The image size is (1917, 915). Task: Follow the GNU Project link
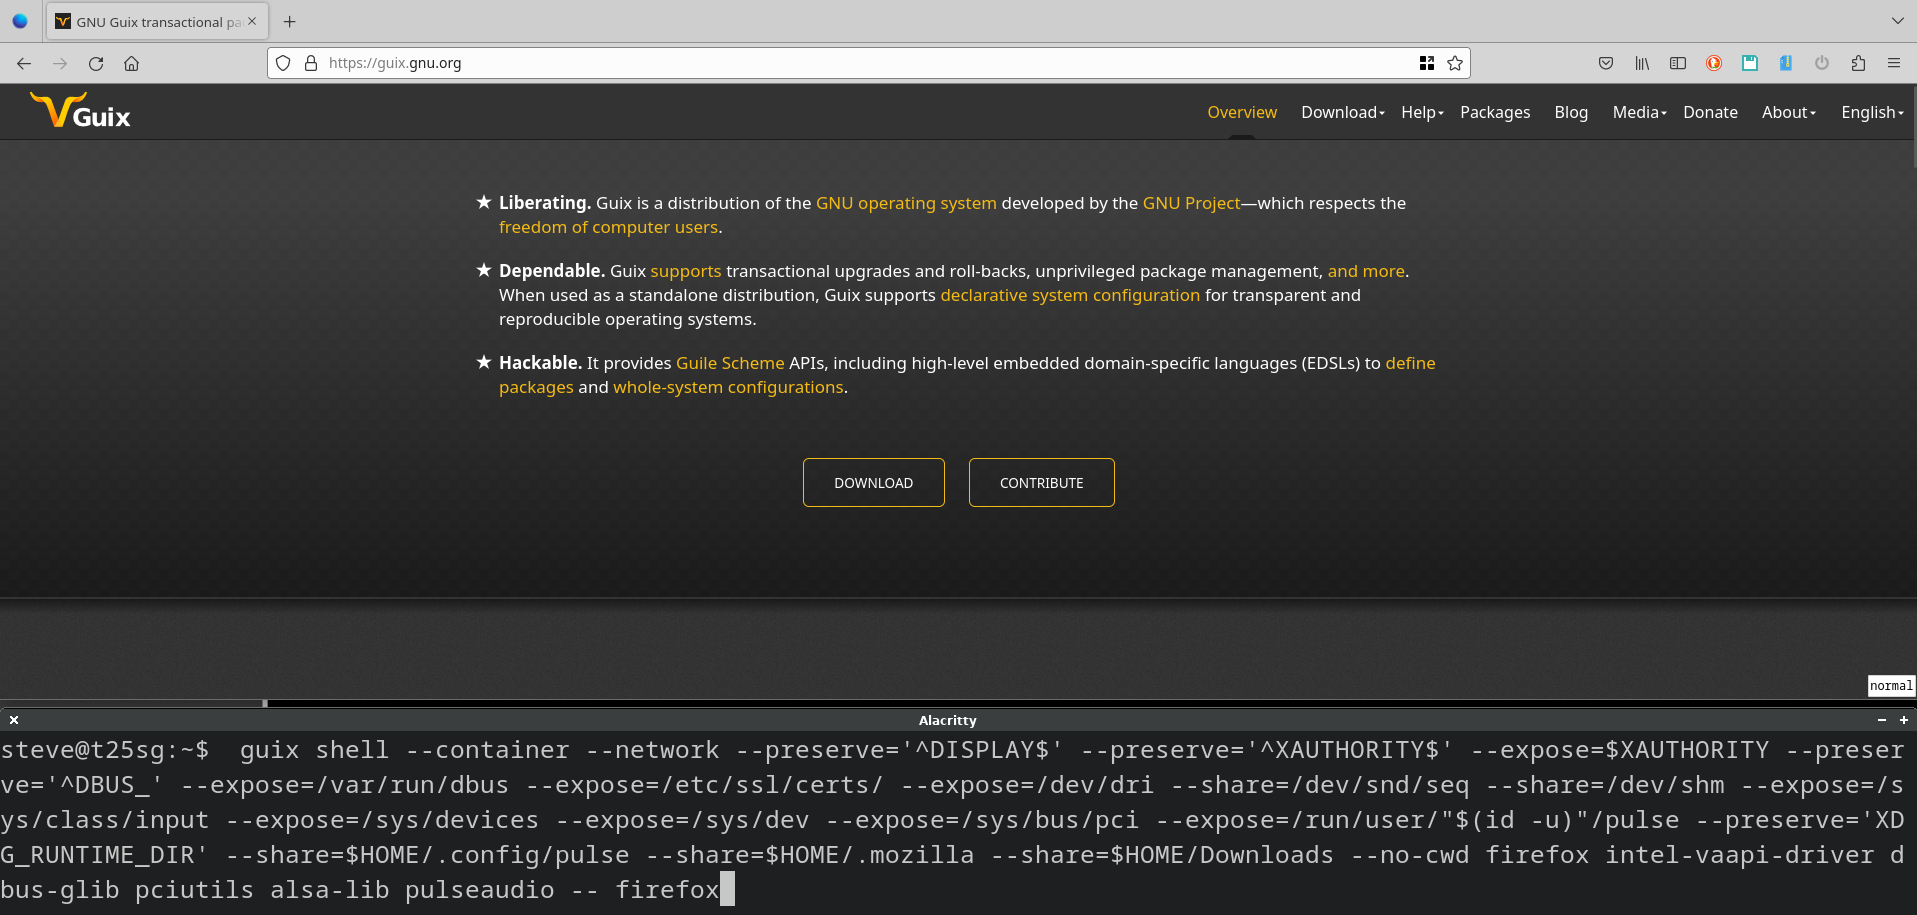coord(1191,203)
